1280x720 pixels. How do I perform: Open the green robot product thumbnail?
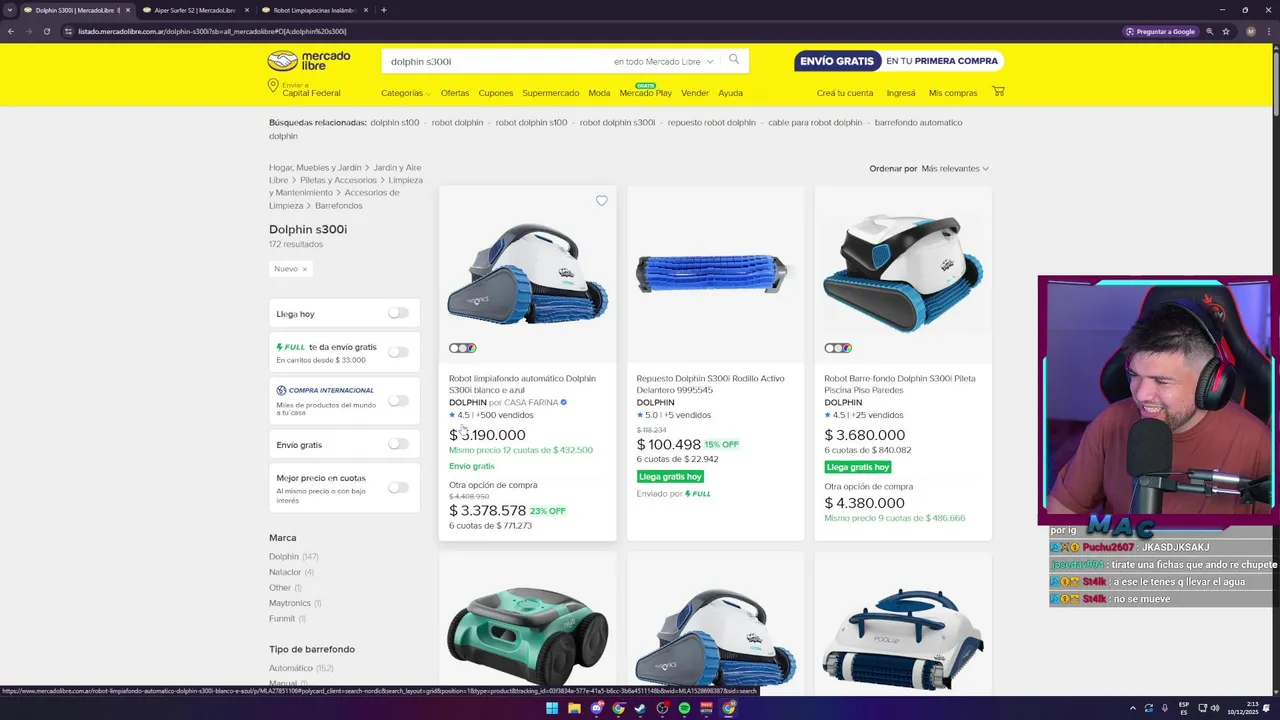[x=527, y=635]
